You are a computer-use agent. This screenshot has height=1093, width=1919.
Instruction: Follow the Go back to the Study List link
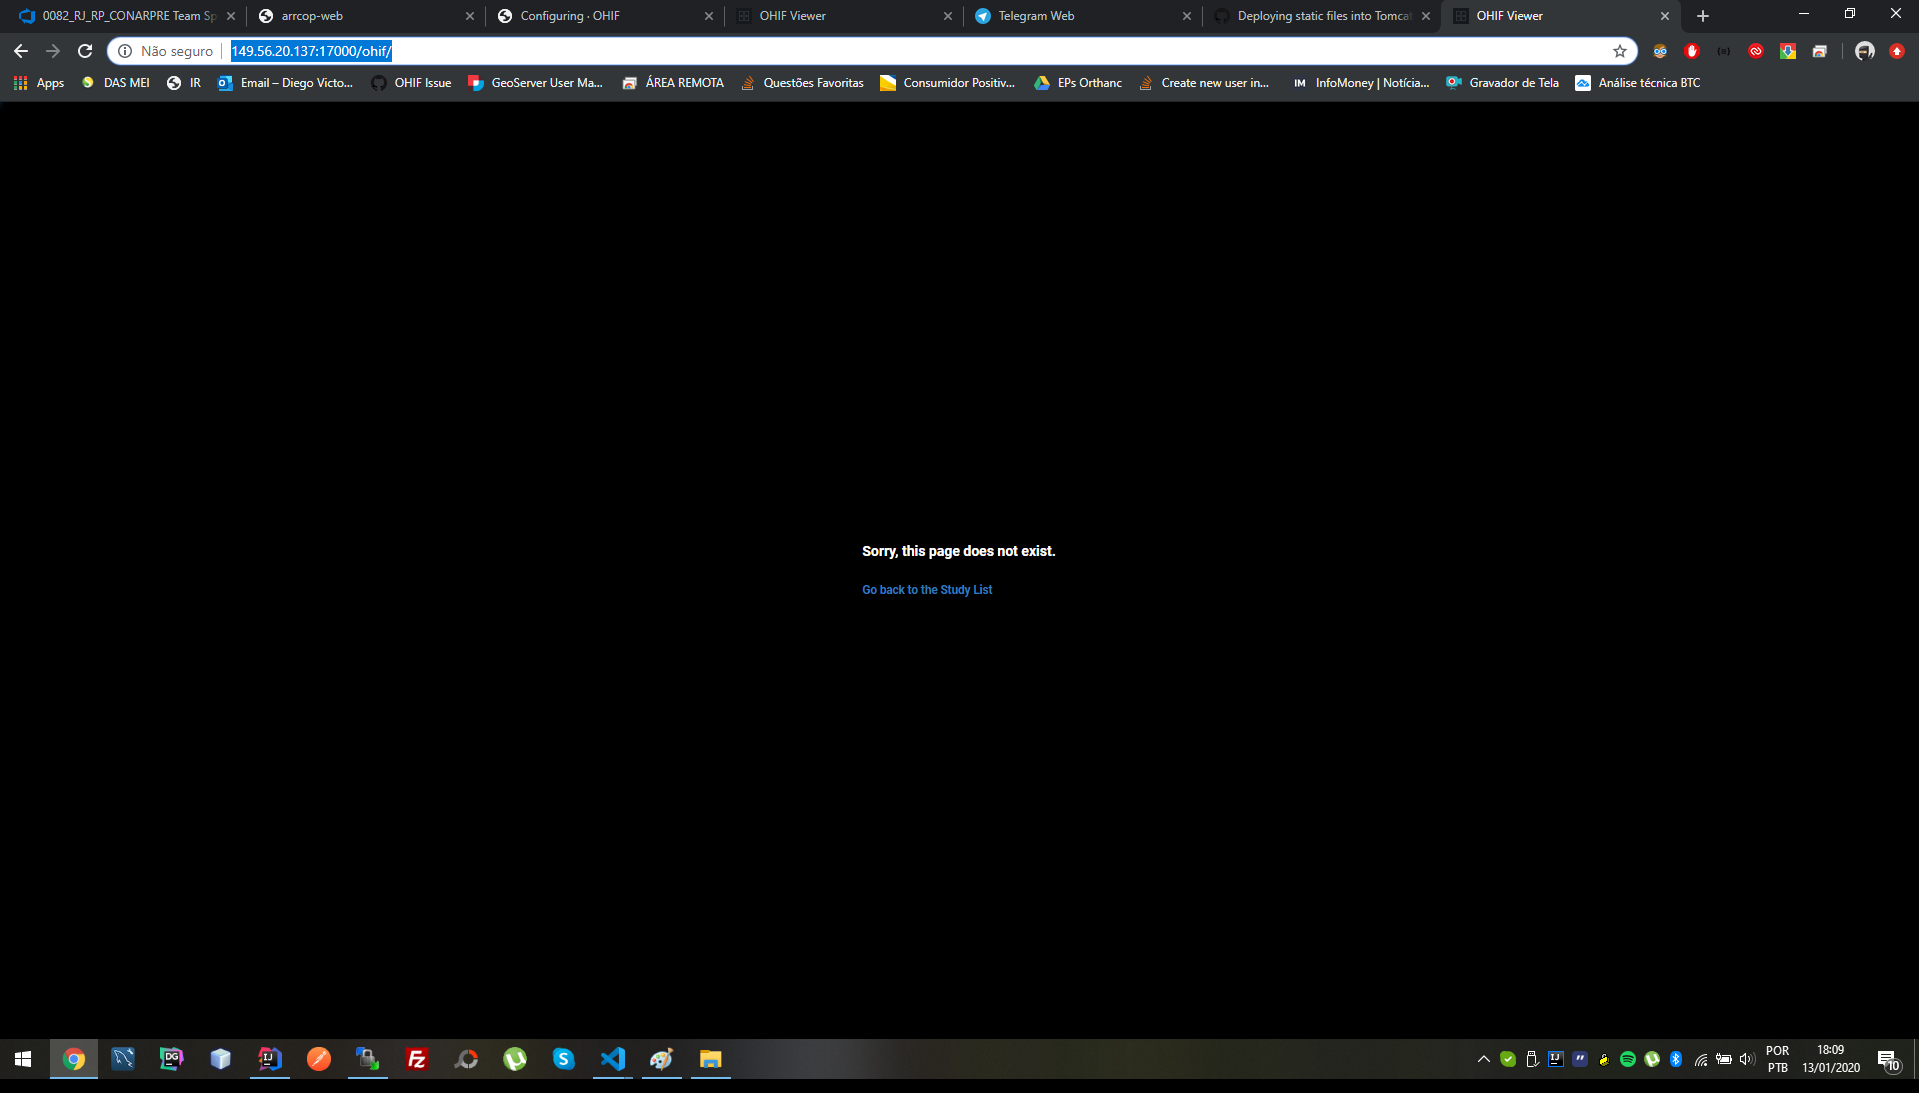[x=927, y=590]
